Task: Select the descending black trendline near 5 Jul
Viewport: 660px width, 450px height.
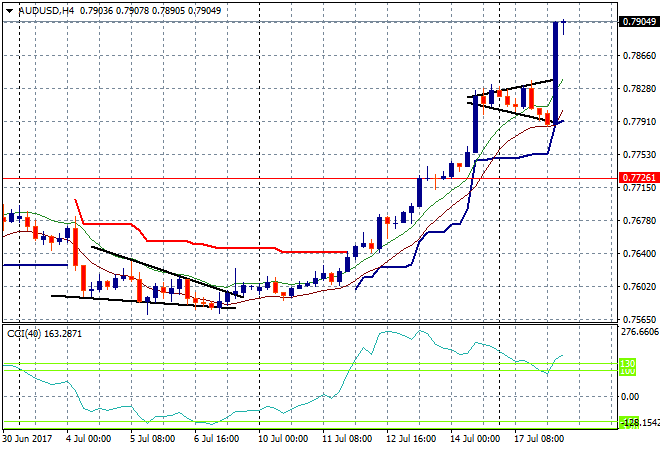Action: click(167, 272)
